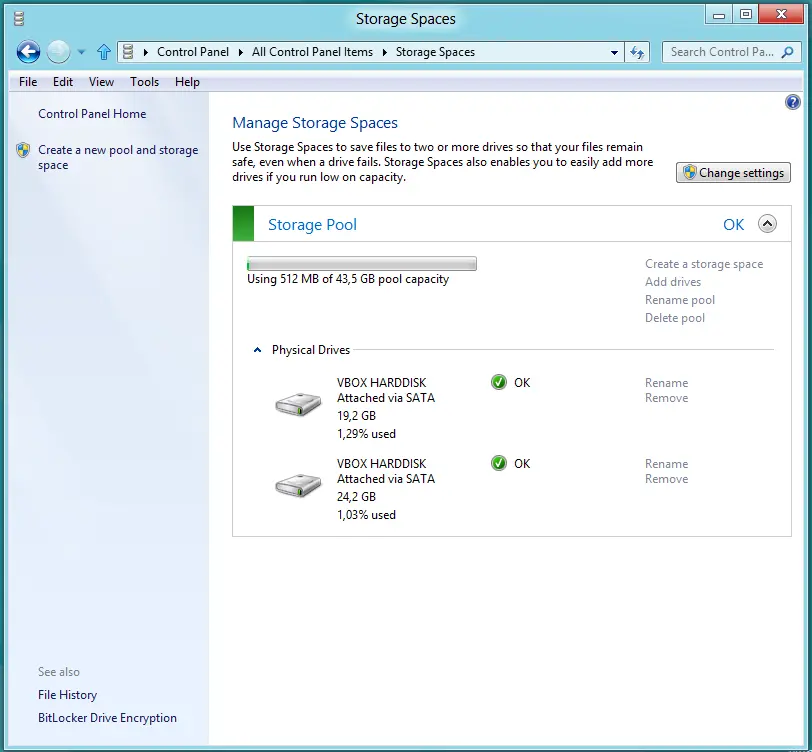The image size is (812, 752).
Task: Click the Forward navigation arrow
Action: [58, 52]
